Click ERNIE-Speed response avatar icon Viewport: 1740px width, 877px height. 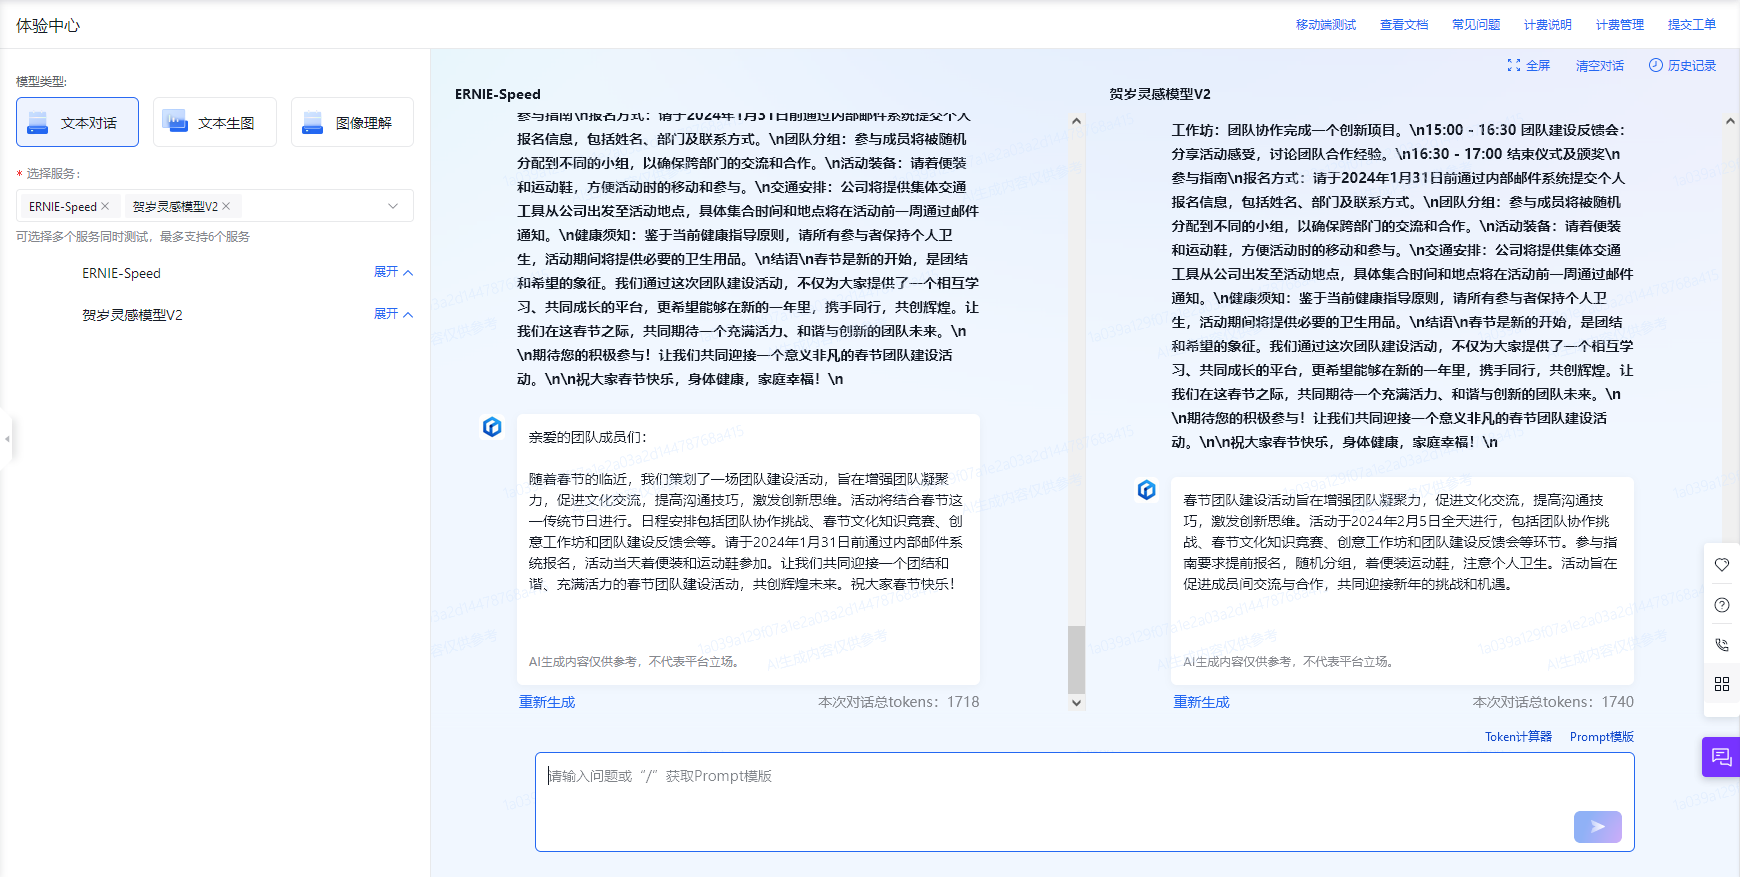[x=492, y=427]
